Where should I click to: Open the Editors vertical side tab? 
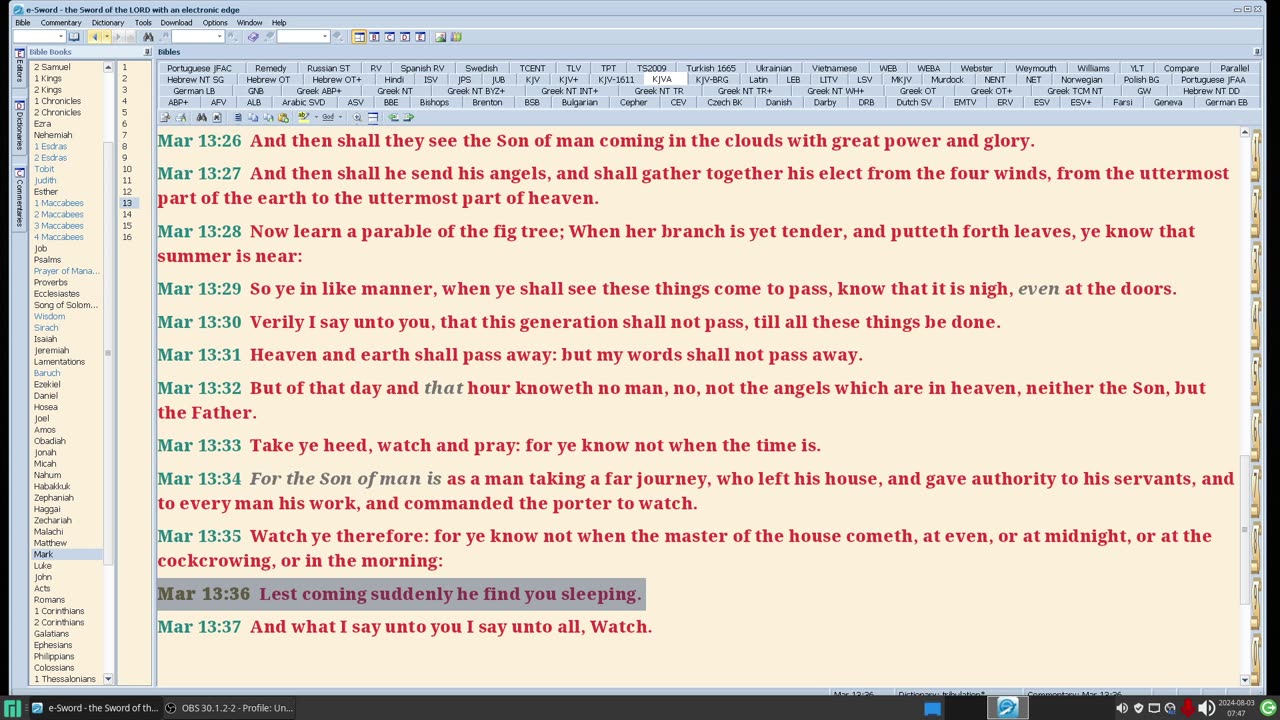[19, 66]
